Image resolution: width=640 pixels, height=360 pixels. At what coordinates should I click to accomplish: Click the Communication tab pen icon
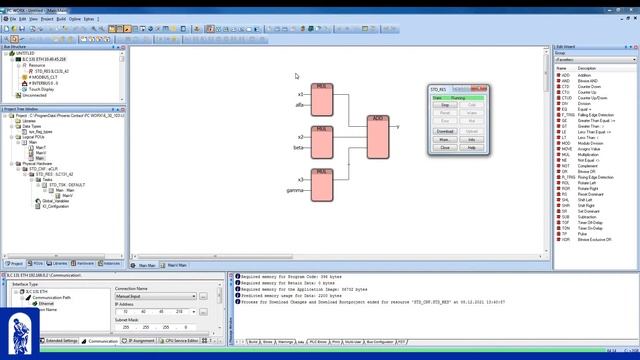tap(84, 341)
